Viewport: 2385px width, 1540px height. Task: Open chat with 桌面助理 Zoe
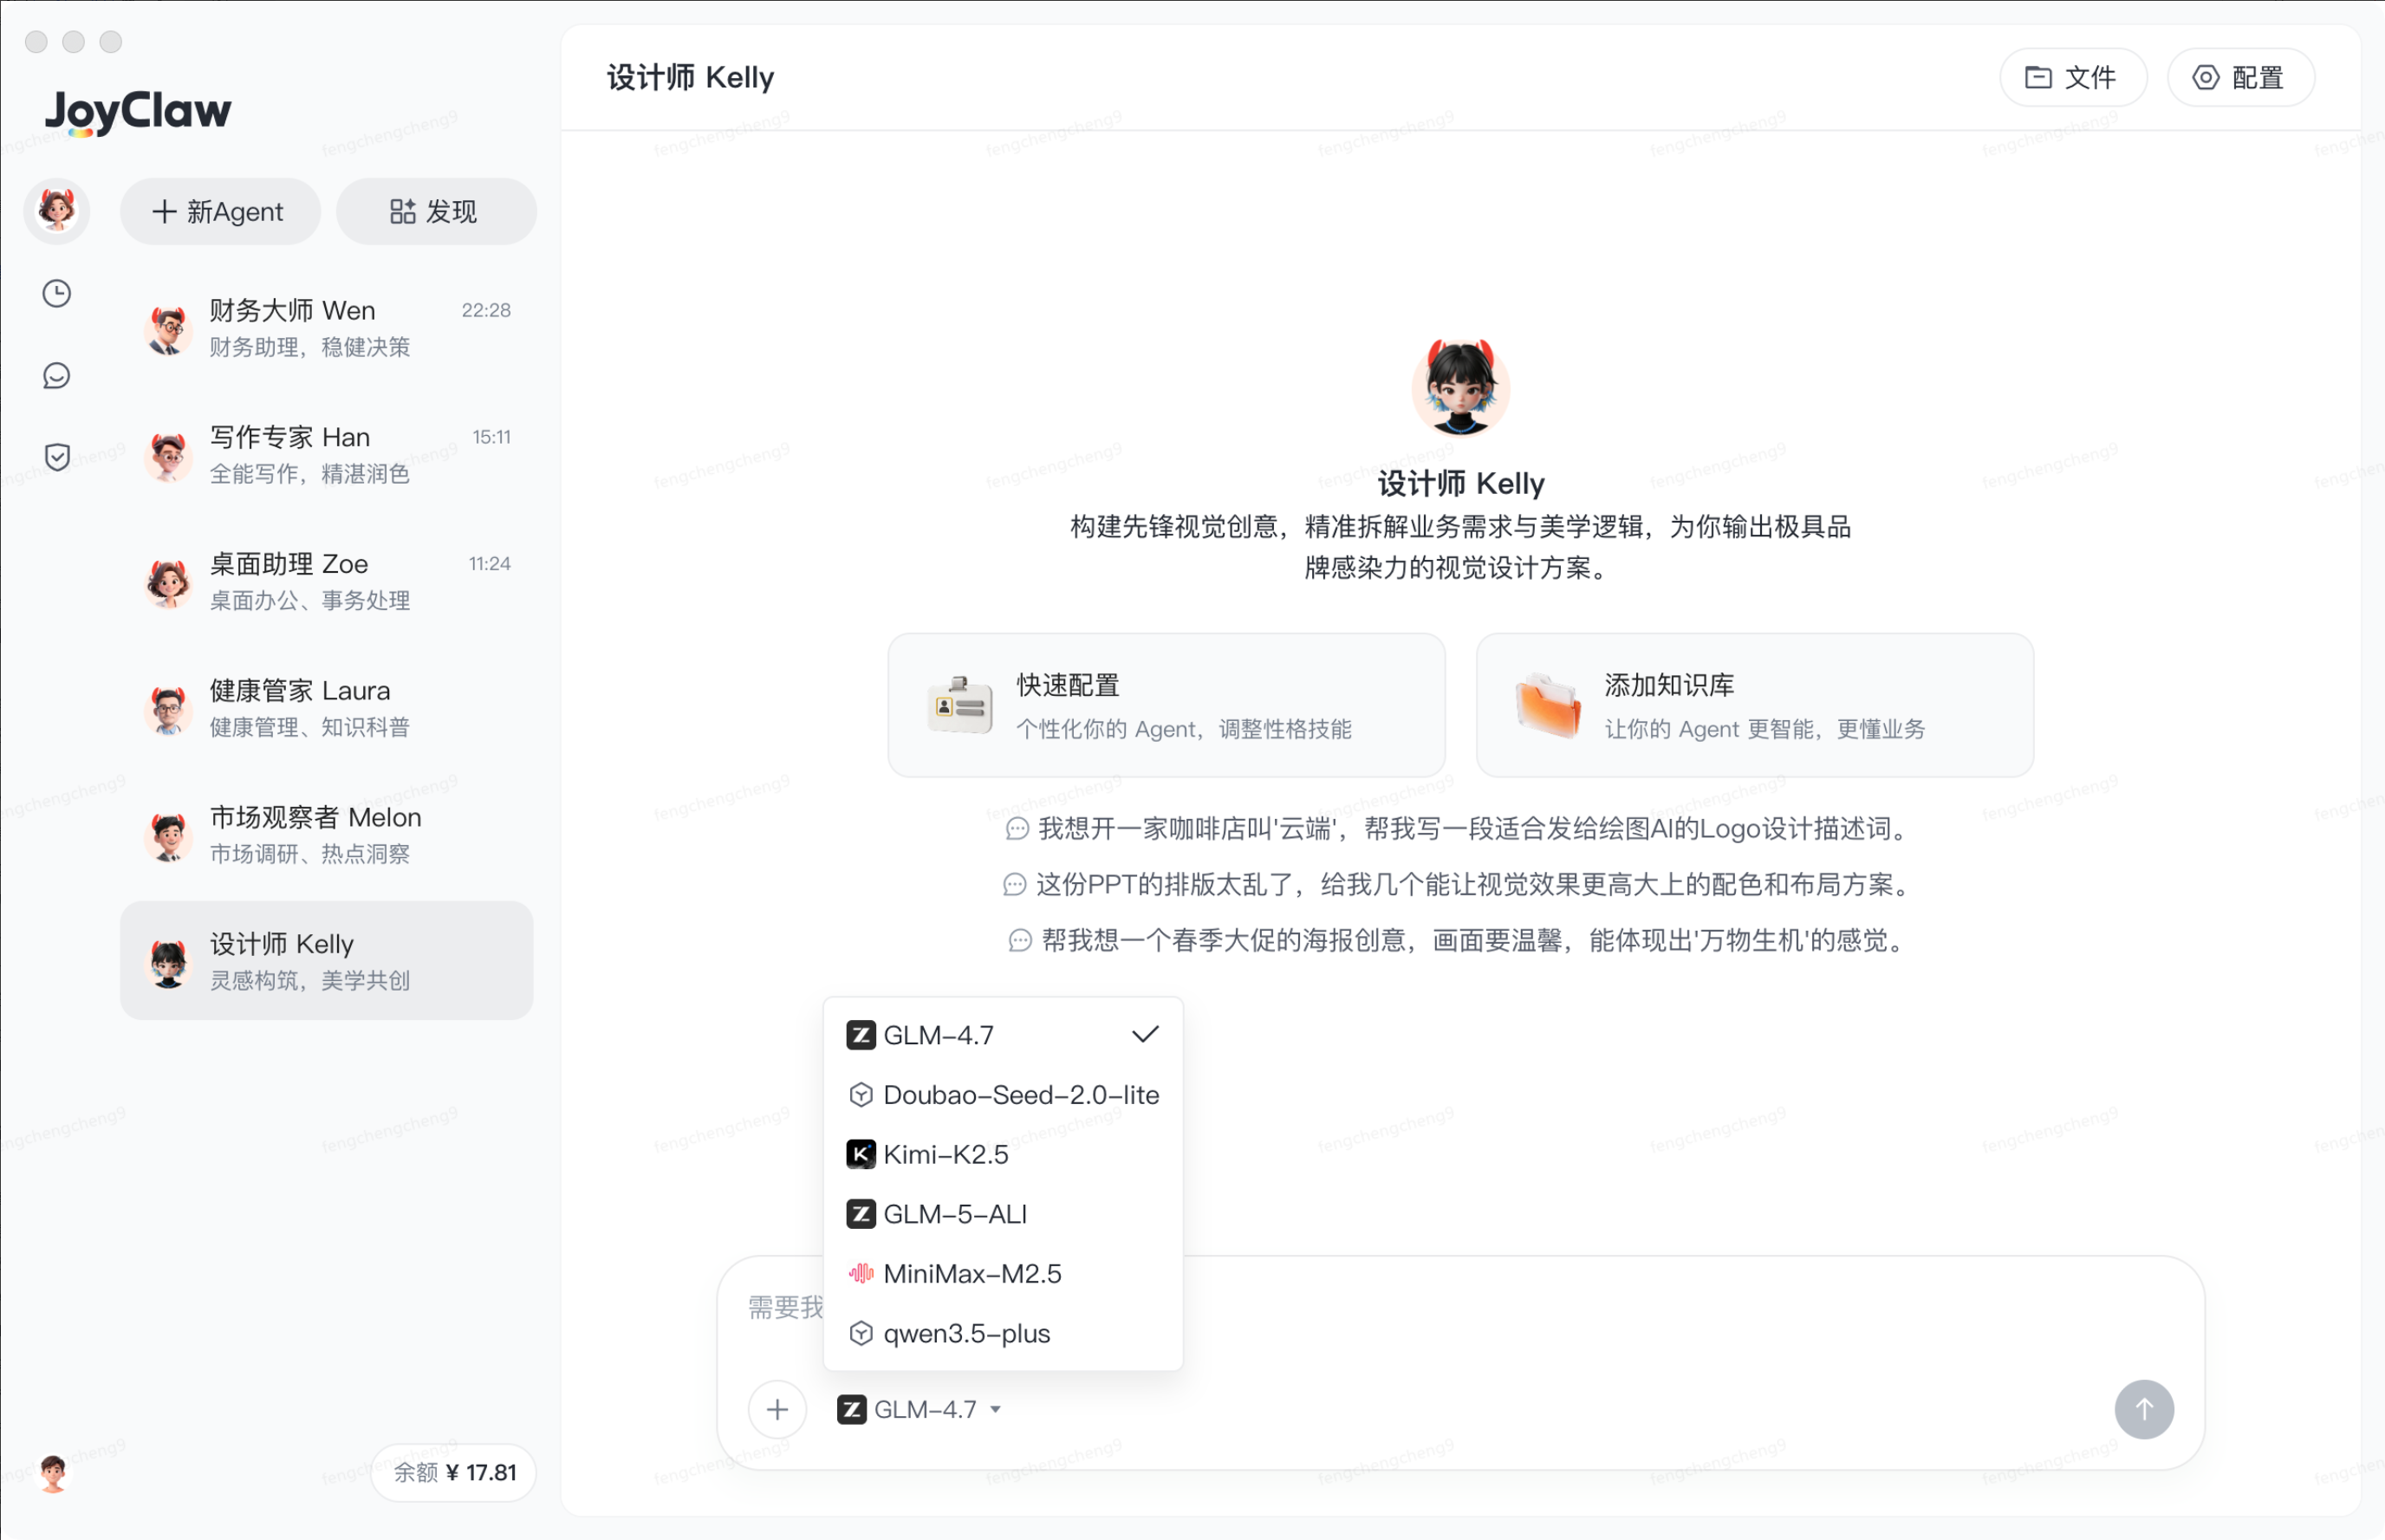(x=327, y=582)
